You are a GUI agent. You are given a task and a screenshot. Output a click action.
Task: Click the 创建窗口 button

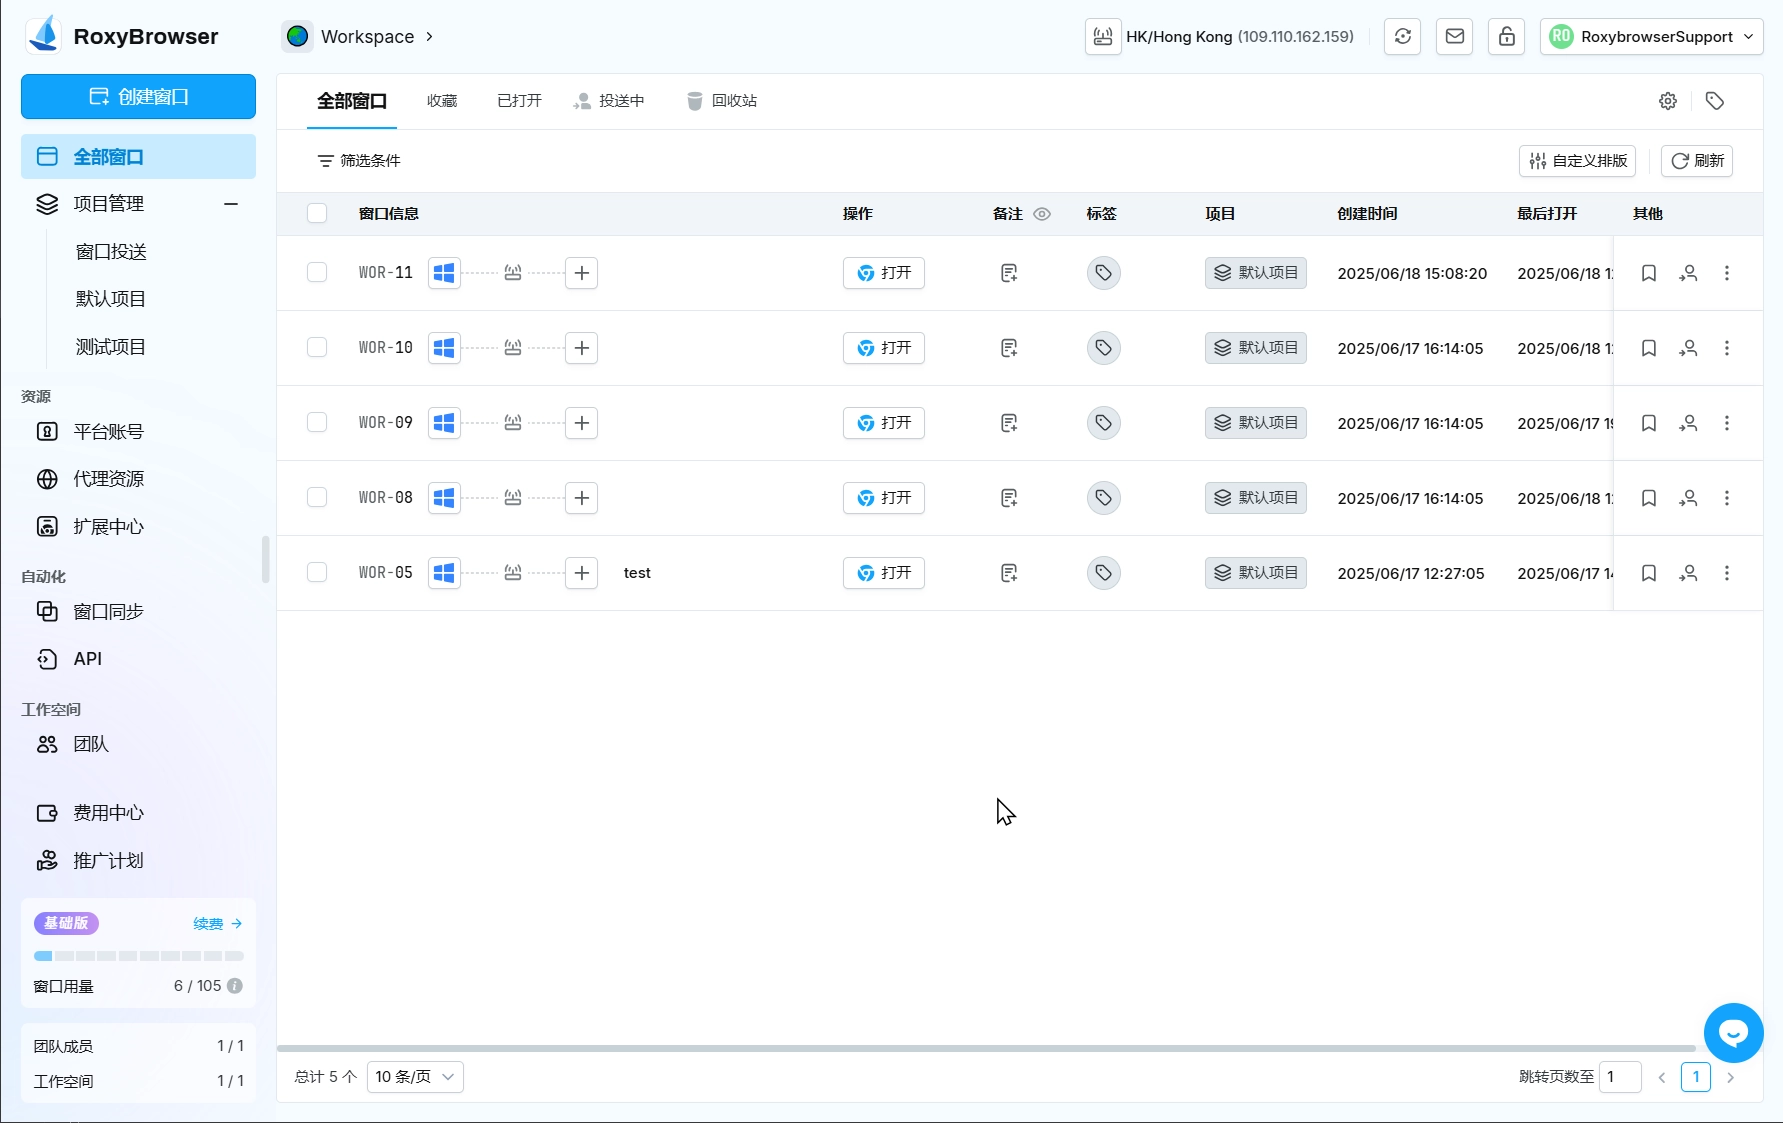[x=138, y=97]
